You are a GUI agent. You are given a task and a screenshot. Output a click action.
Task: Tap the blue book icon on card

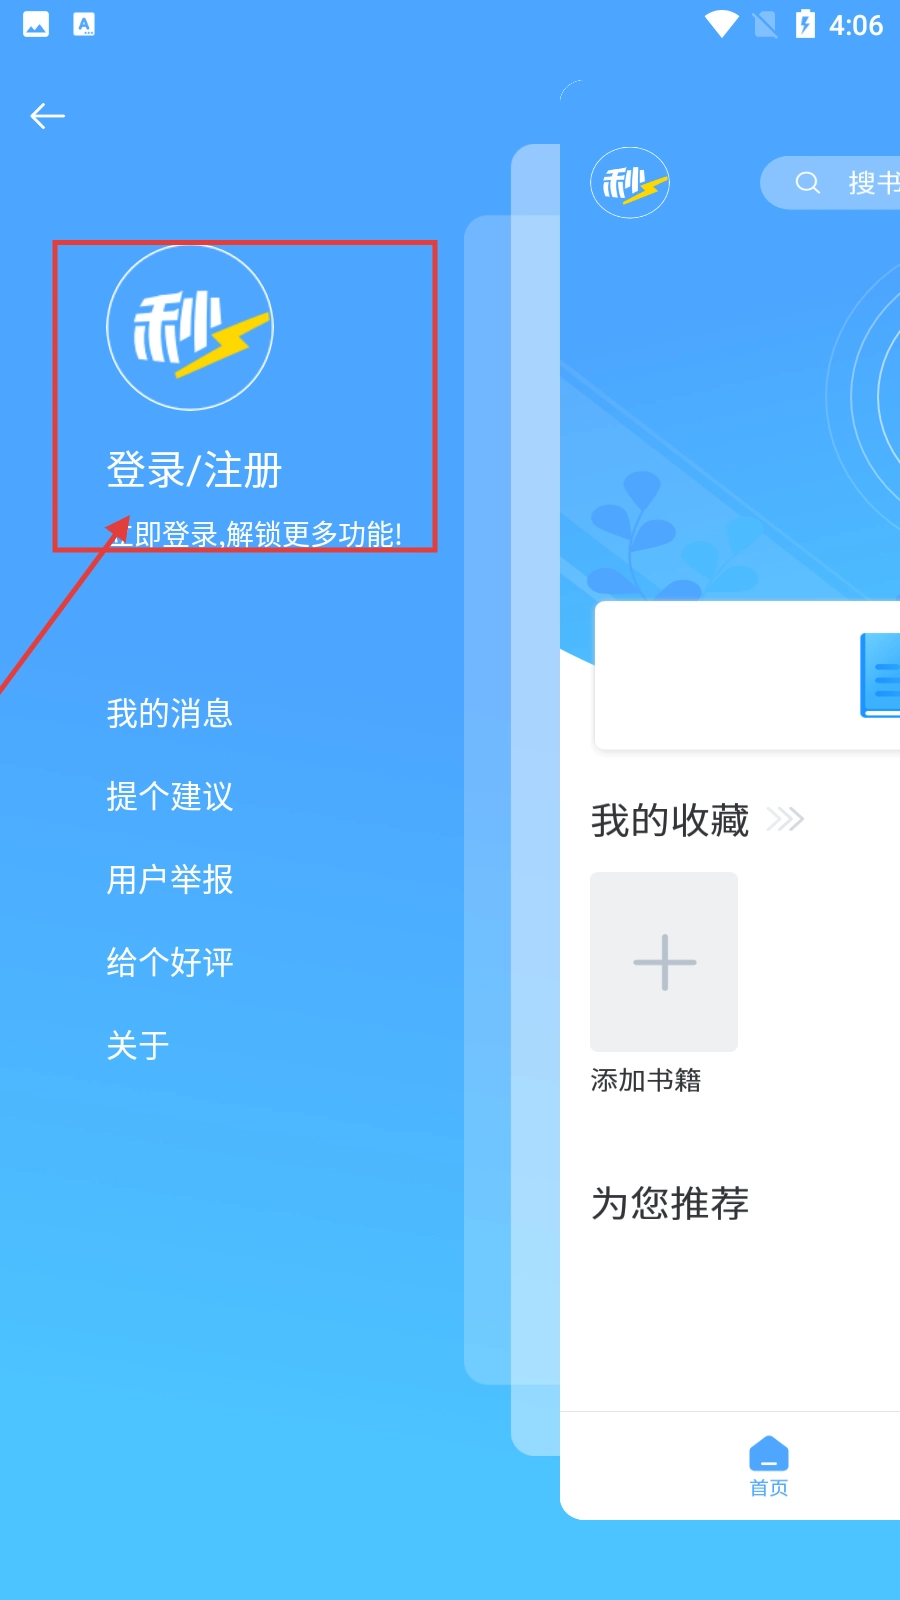pos(880,675)
